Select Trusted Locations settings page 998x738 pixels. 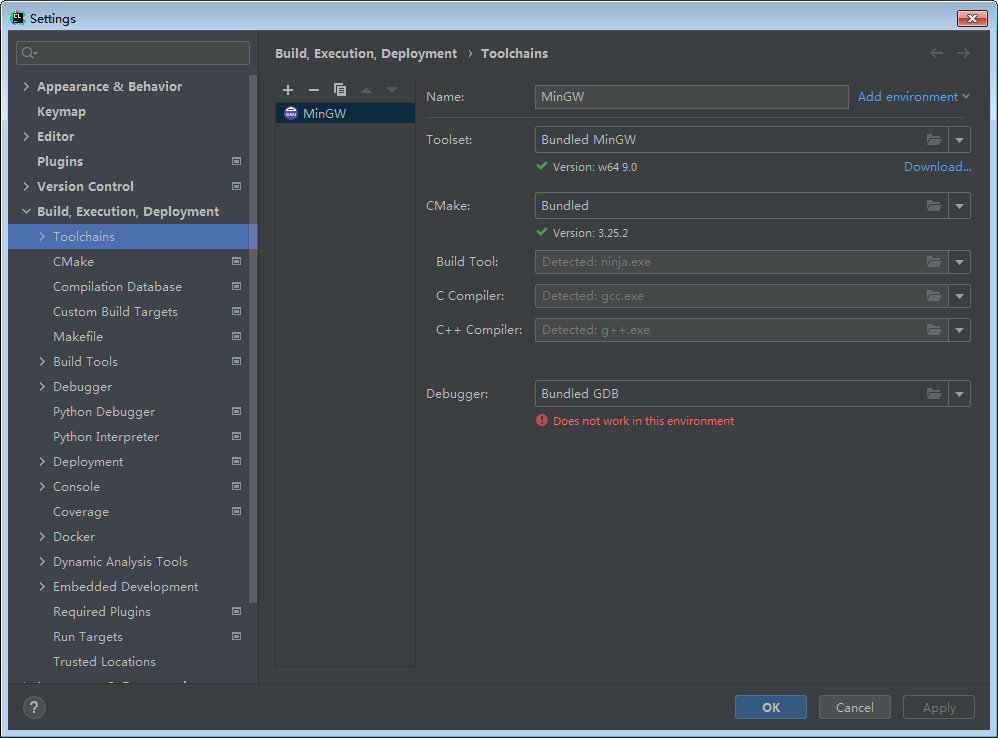(104, 662)
